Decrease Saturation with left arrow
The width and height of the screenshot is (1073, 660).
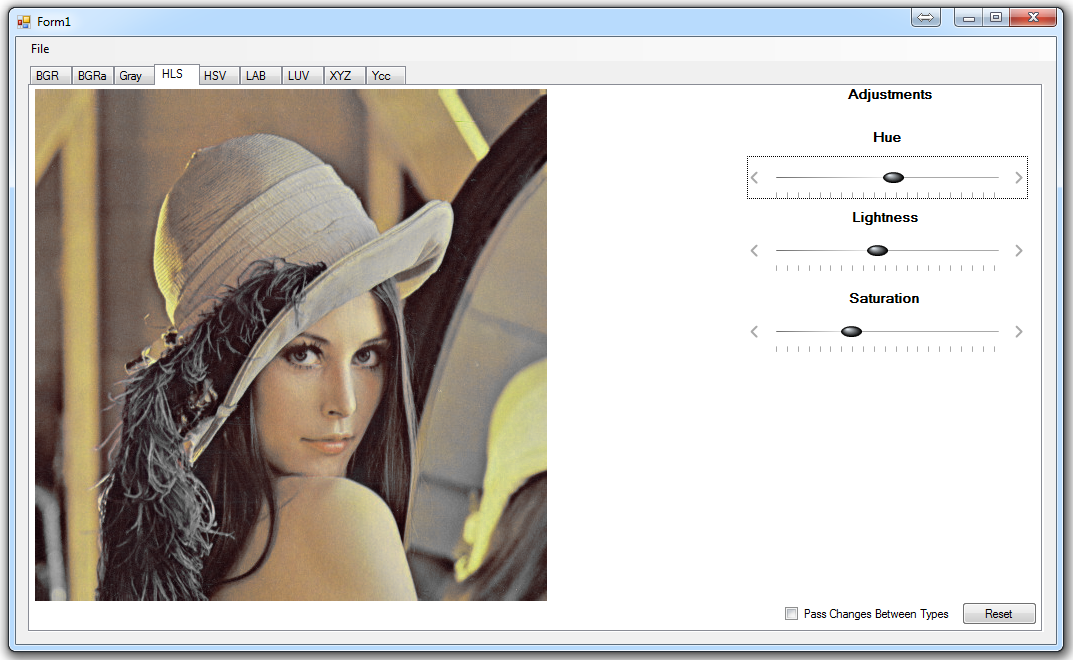755,331
